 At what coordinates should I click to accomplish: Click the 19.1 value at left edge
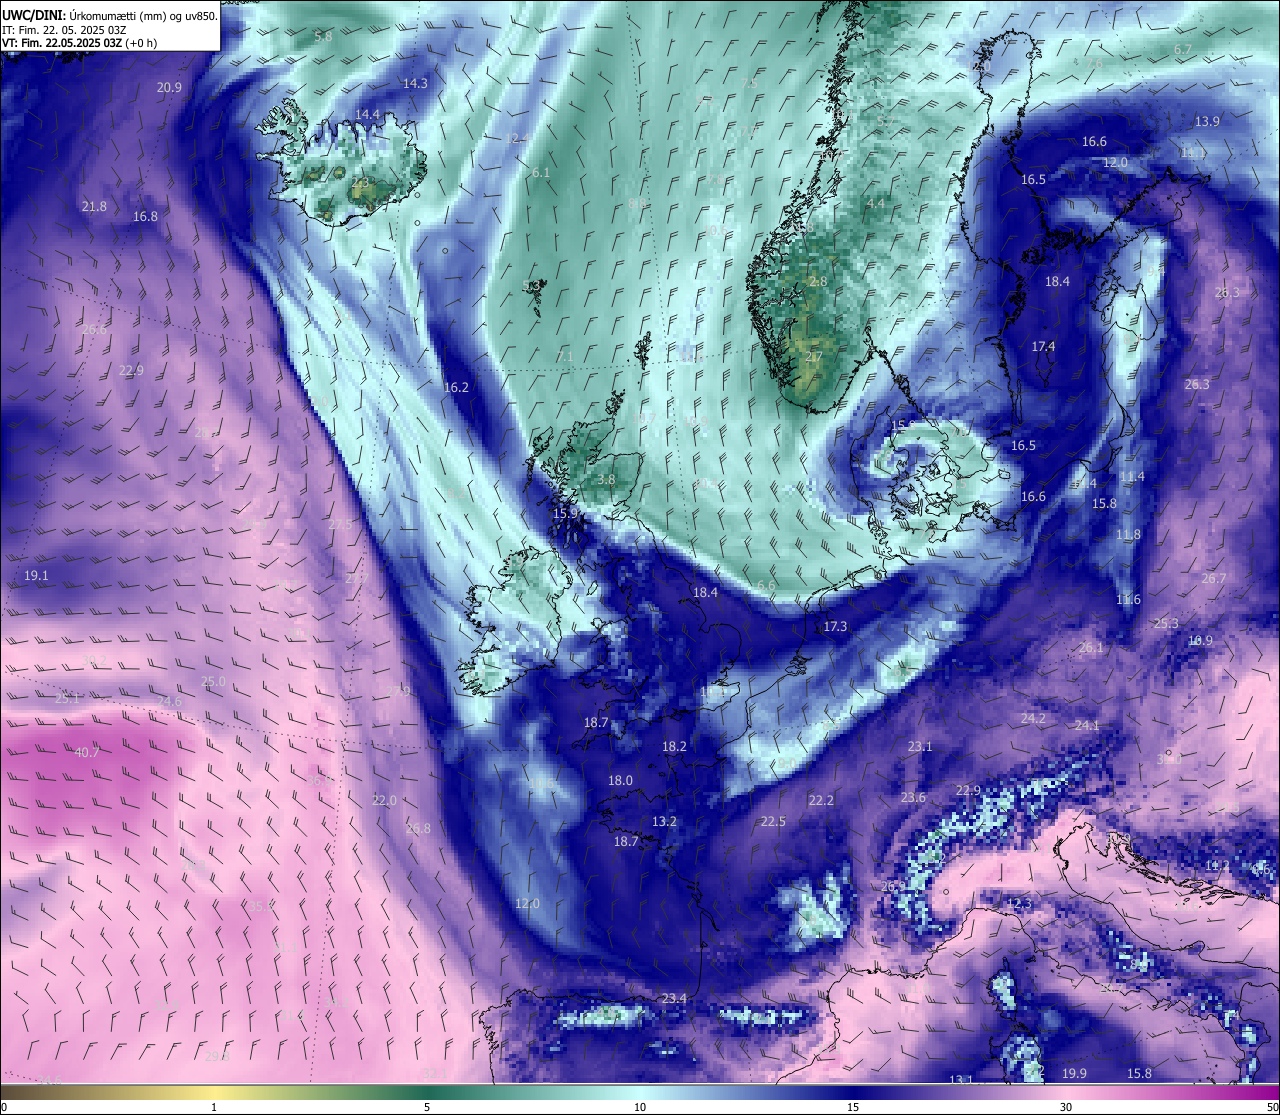click(36, 576)
